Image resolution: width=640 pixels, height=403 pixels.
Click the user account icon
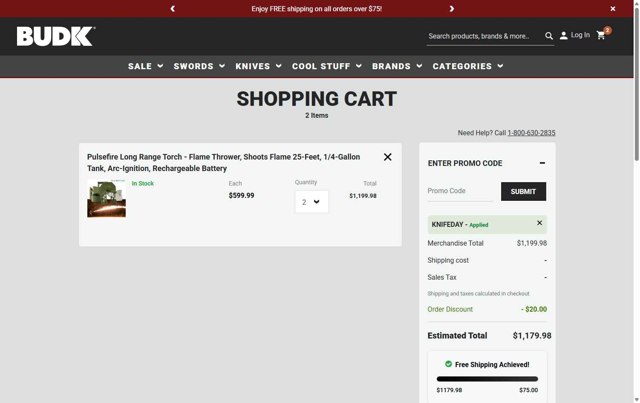tap(564, 36)
